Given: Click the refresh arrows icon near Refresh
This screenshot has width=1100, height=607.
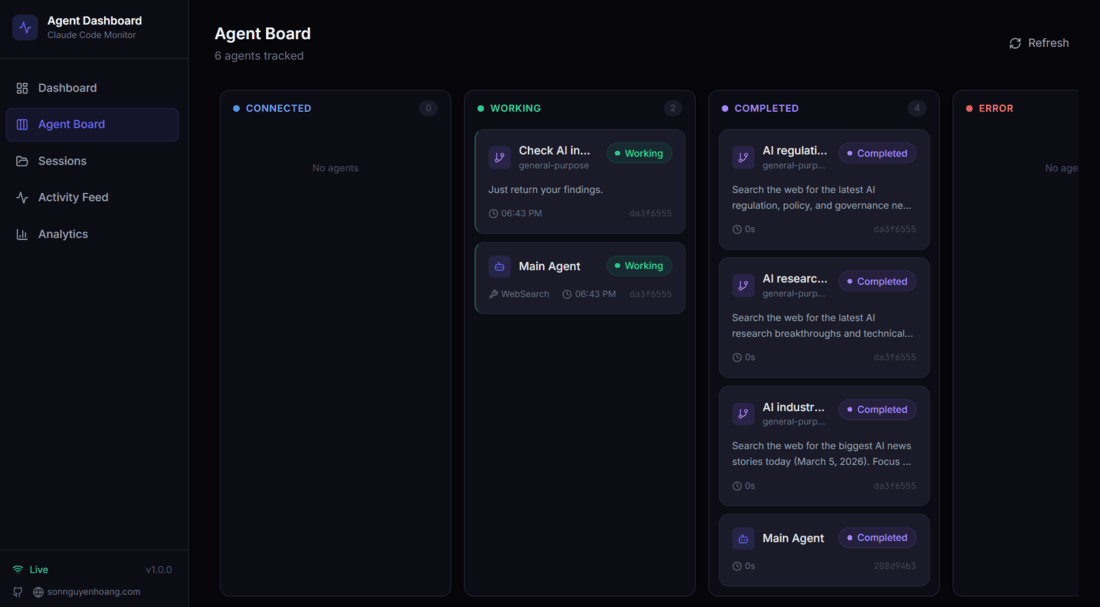Looking at the screenshot, I should (x=1013, y=42).
